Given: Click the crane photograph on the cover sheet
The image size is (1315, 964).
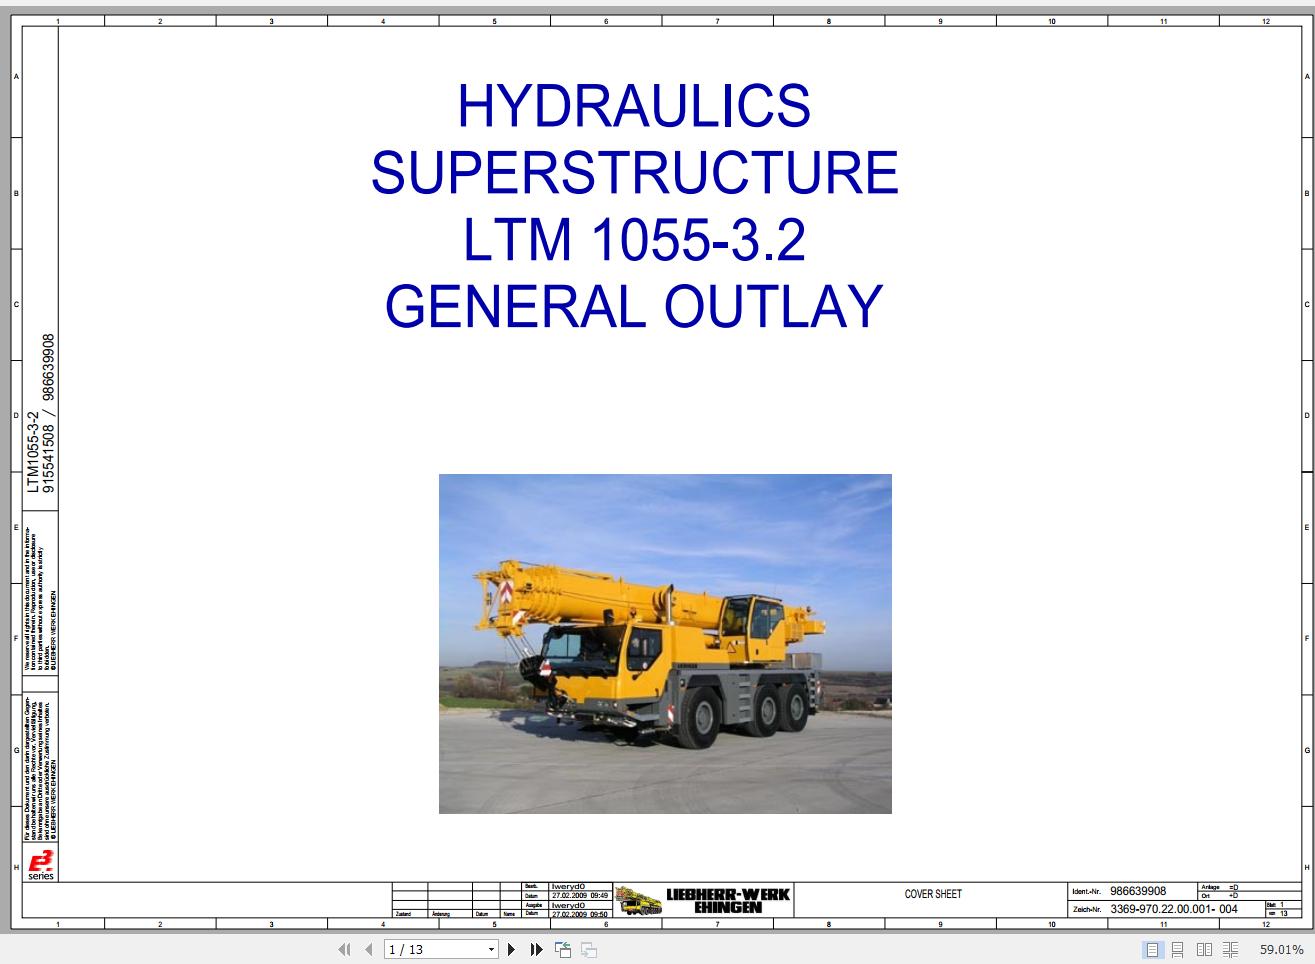Looking at the screenshot, I should [665, 644].
